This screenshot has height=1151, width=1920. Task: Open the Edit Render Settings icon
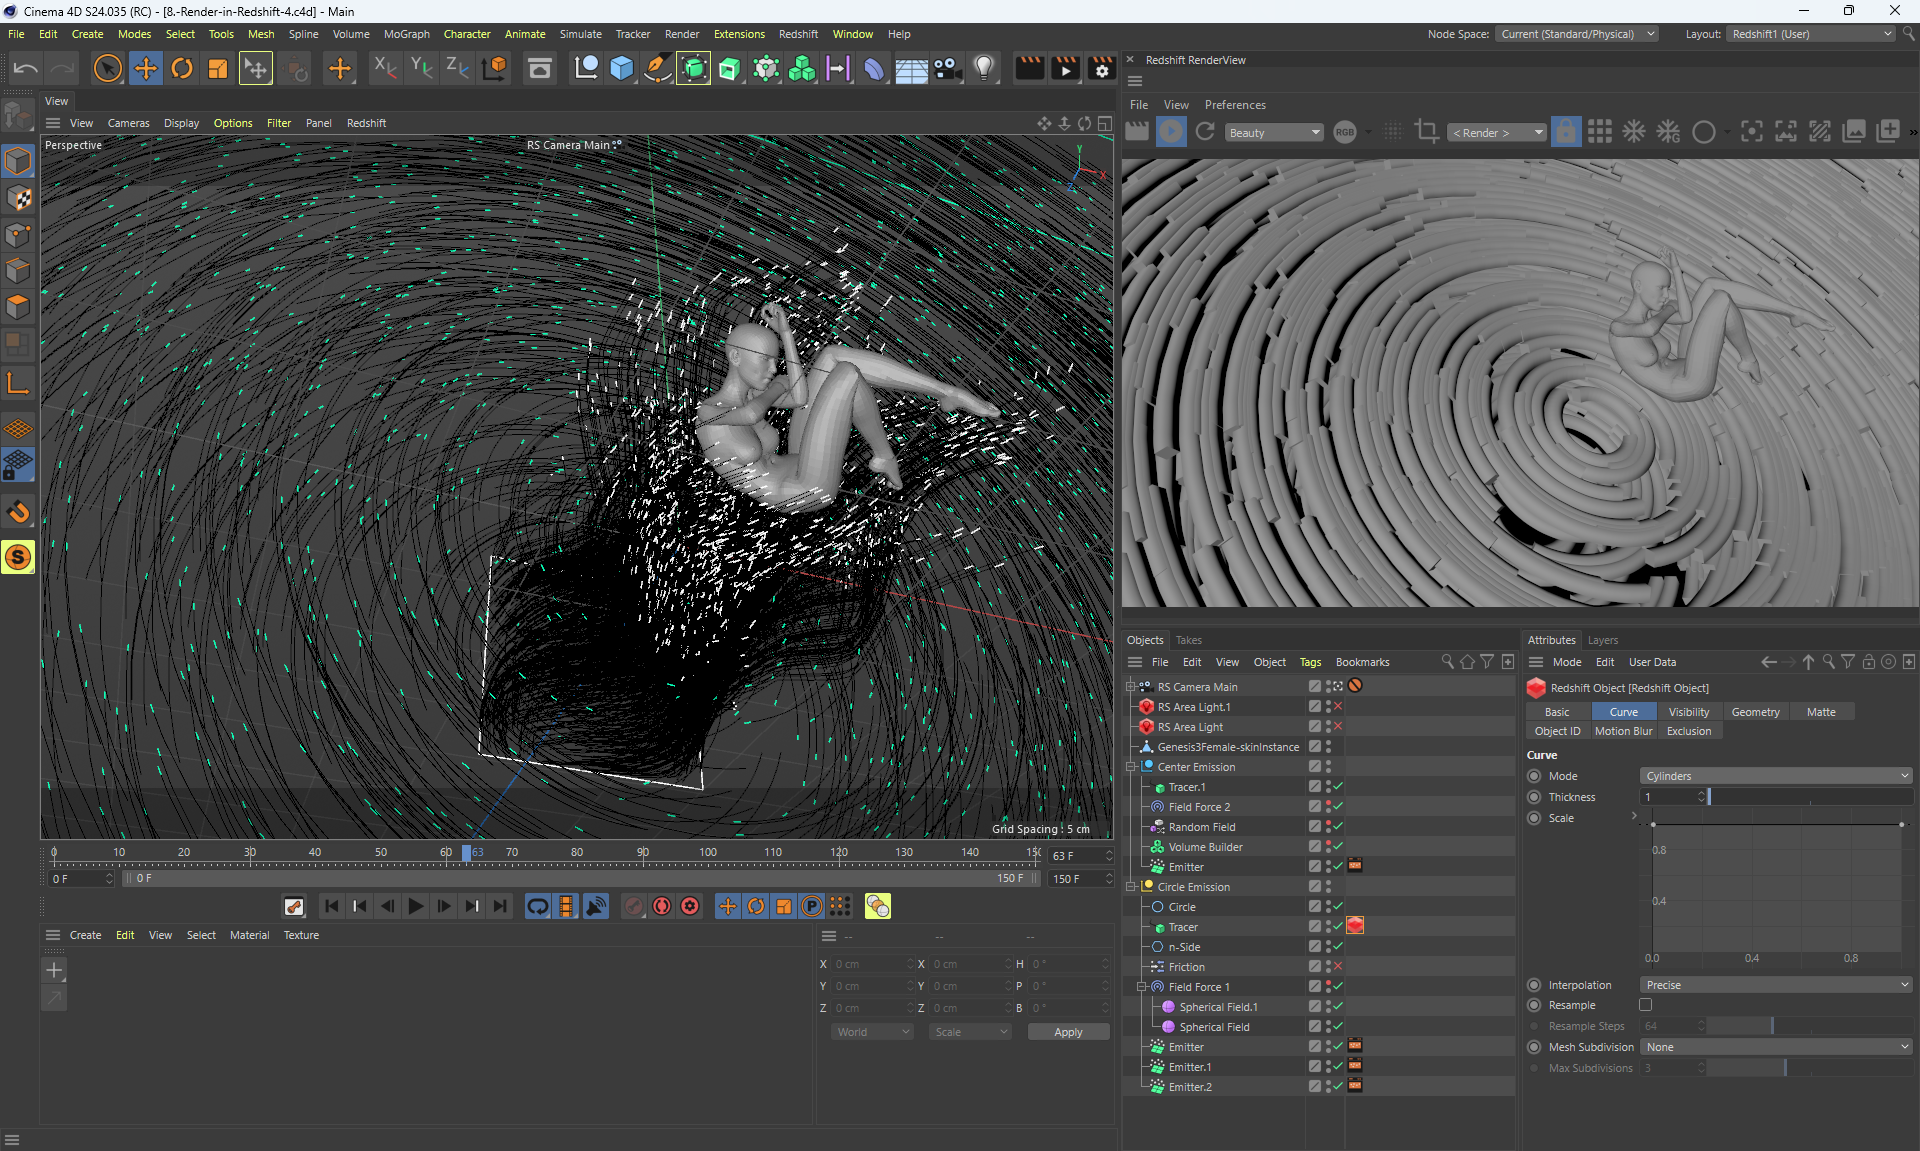click(1101, 69)
